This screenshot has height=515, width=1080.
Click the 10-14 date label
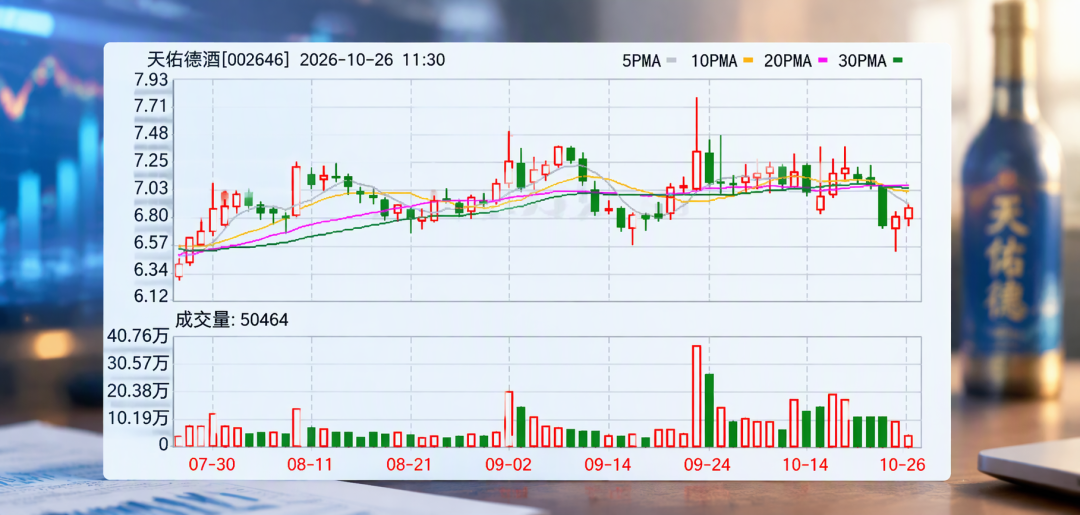pyautogui.click(x=805, y=465)
